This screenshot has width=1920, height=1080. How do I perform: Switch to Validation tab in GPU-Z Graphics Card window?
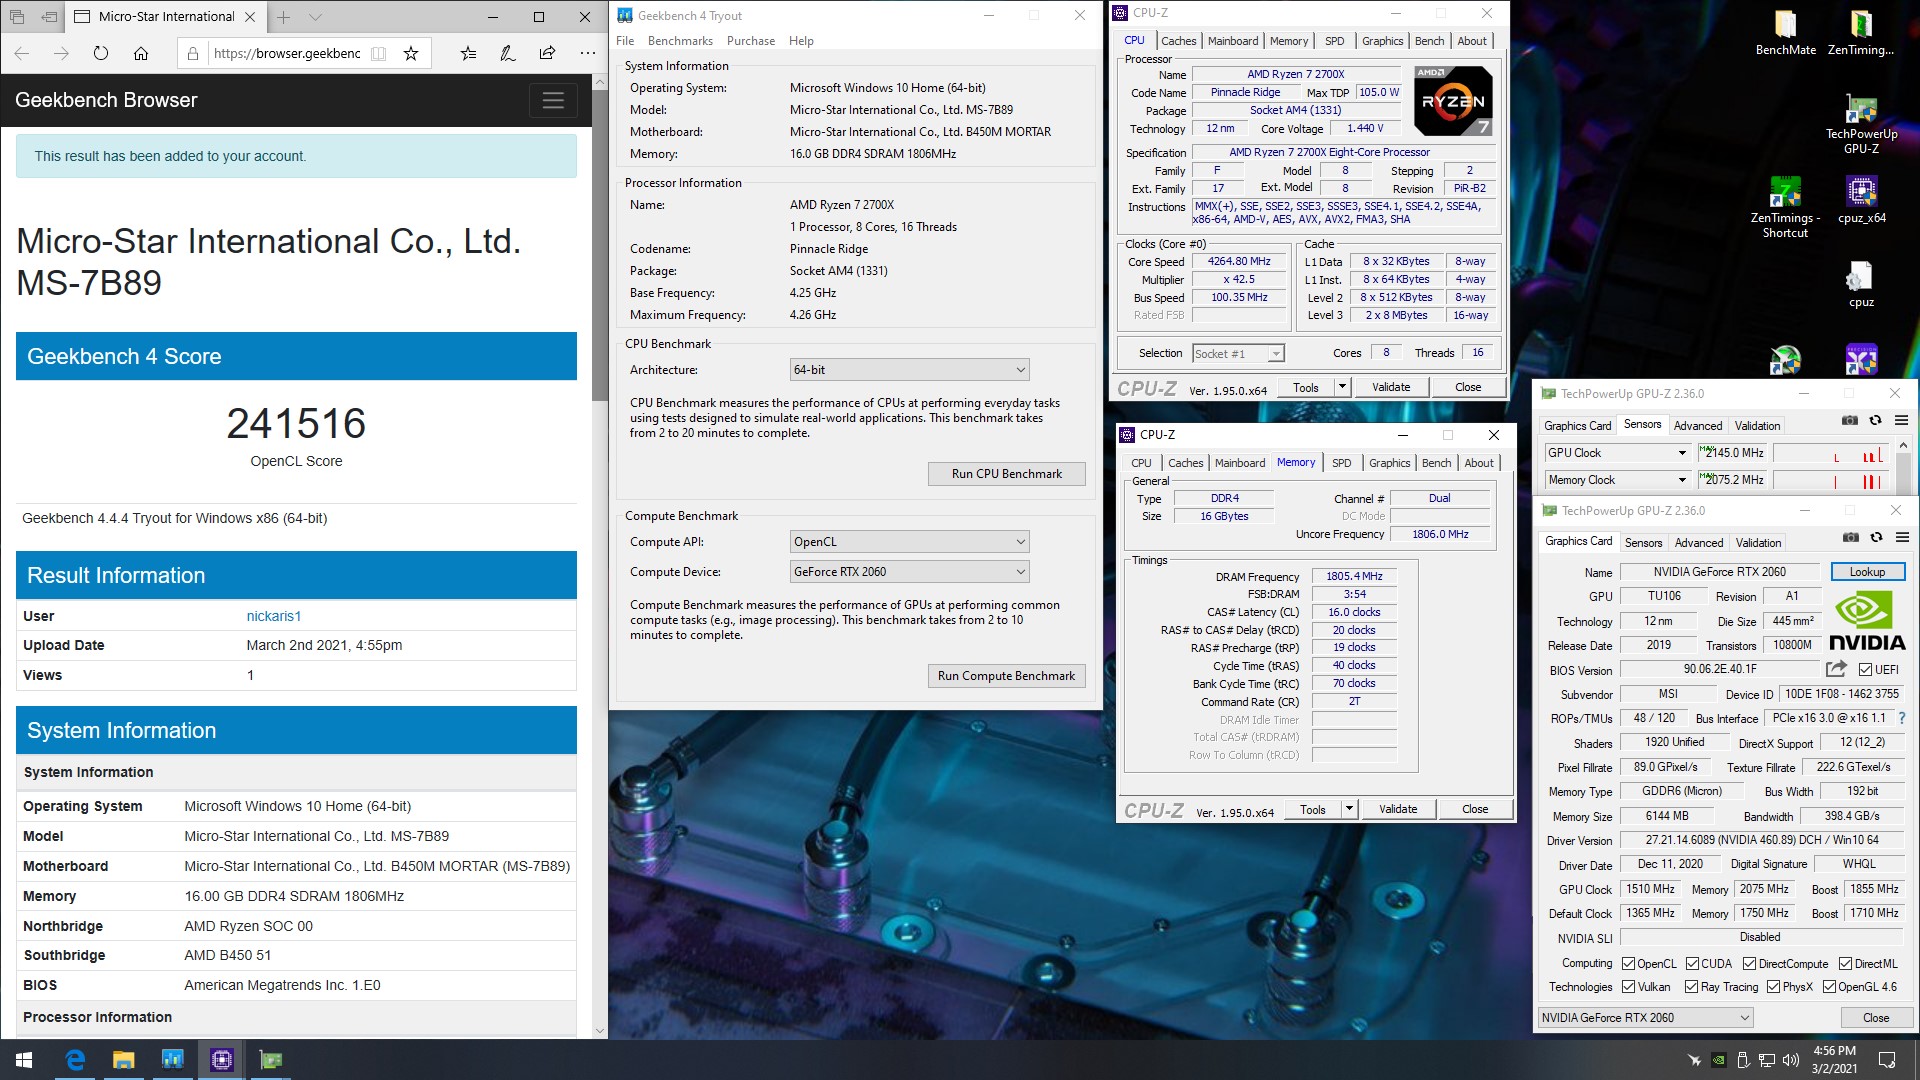coord(1758,543)
